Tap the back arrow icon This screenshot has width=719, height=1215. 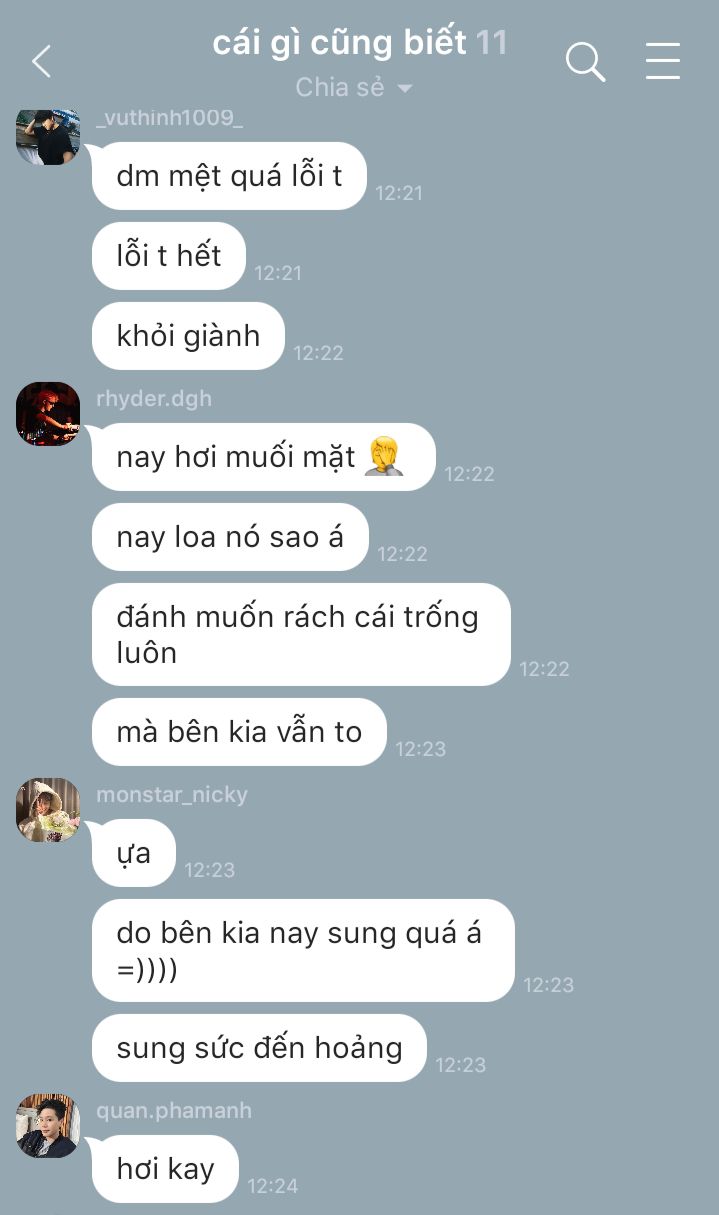click(41, 62)
